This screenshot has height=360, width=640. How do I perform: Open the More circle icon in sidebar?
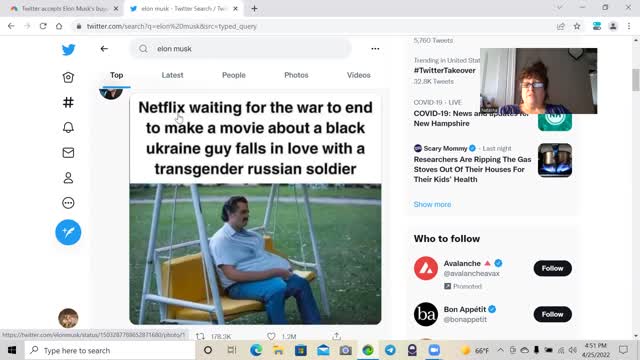[x=68, y=203]
